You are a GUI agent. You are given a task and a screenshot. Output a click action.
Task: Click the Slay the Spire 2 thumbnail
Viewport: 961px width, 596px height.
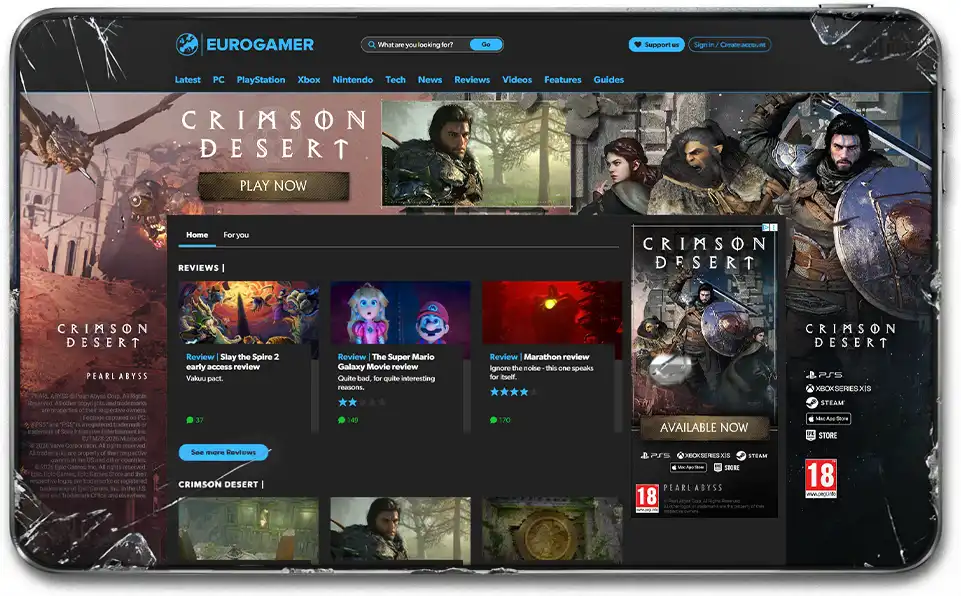pos(249,313)
